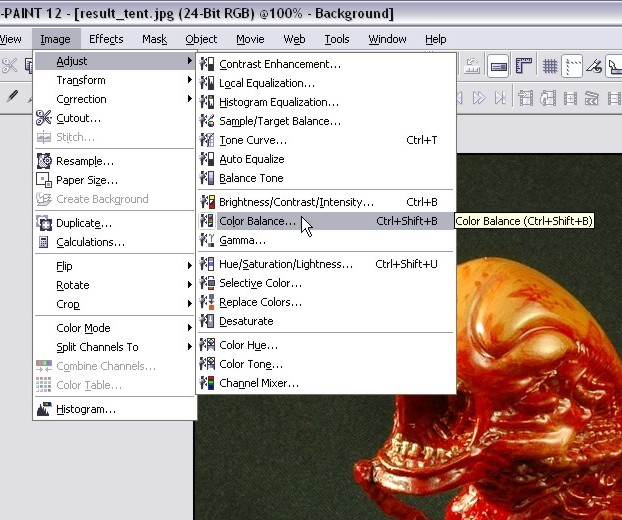
Task: Click the Color Balance icon
Action: pos(207,221)
